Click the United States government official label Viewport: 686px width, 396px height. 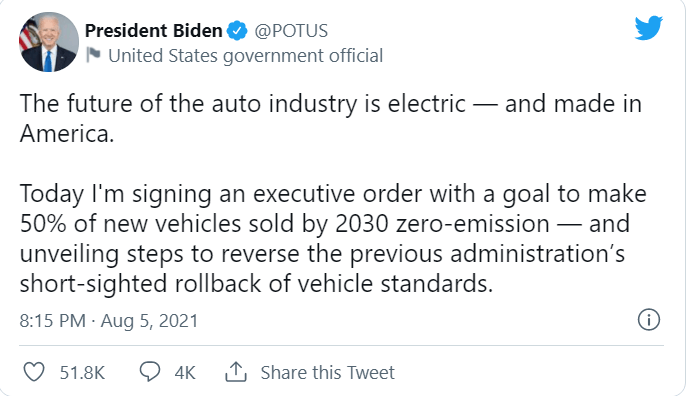[x=245, y=56]
